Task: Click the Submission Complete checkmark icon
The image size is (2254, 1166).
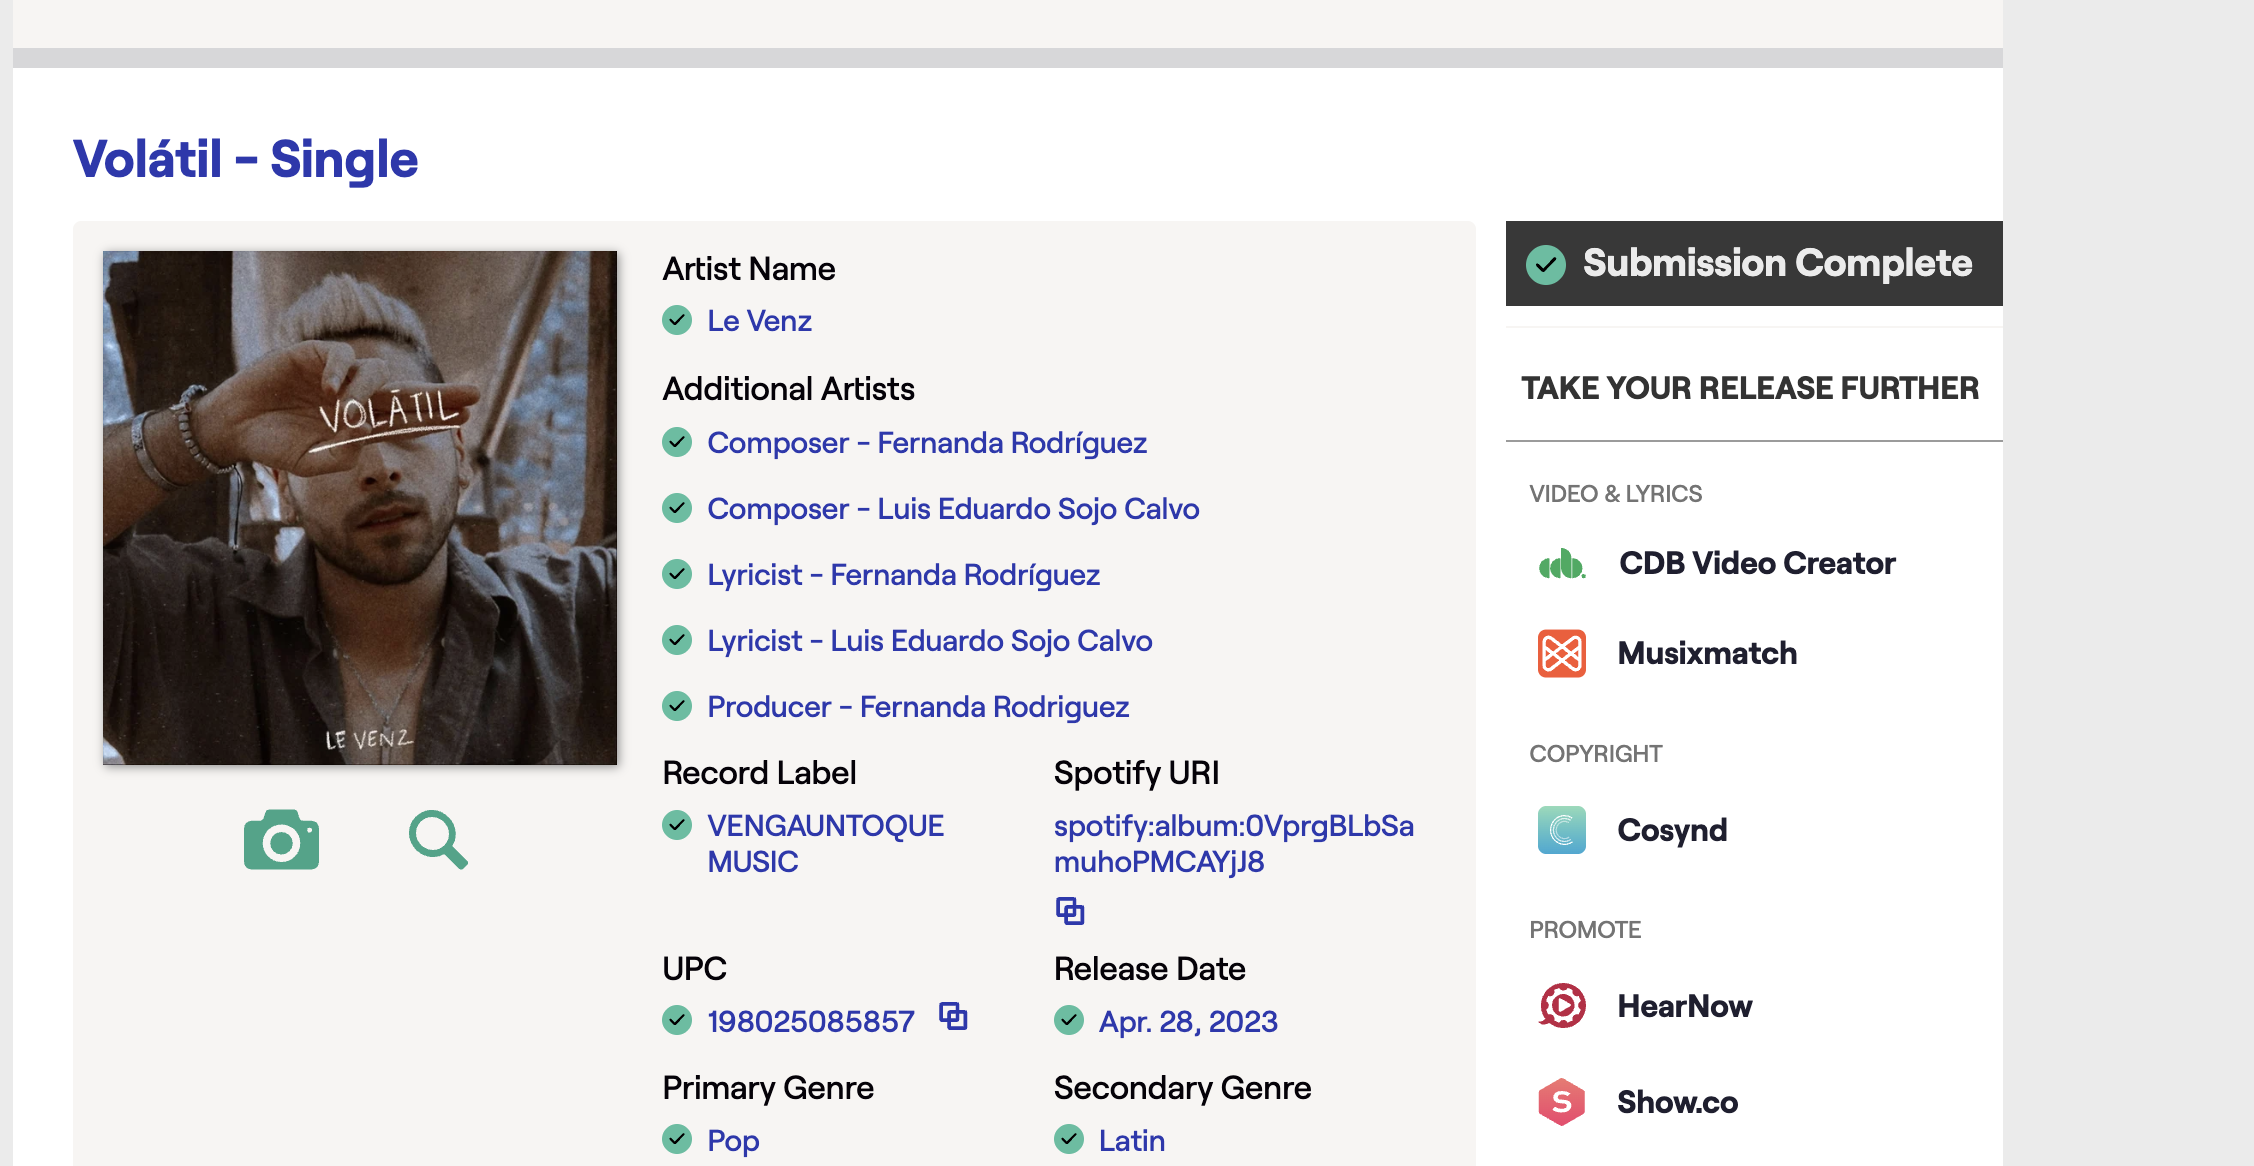Action: (1546, 264)
